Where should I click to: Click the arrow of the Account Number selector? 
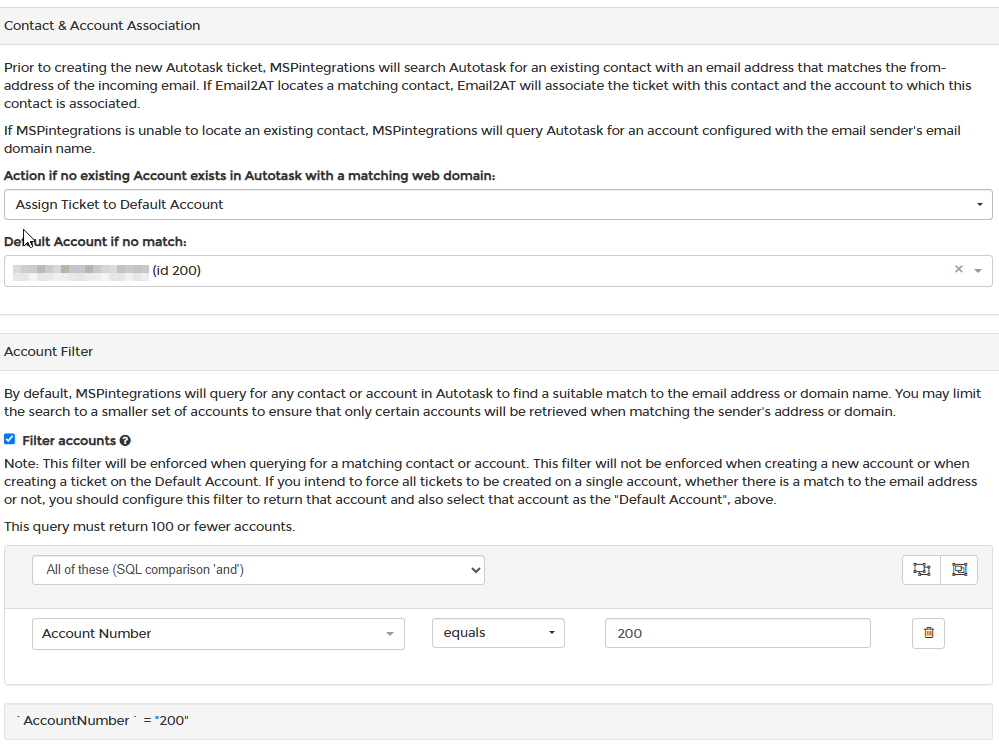pos(389,634)
